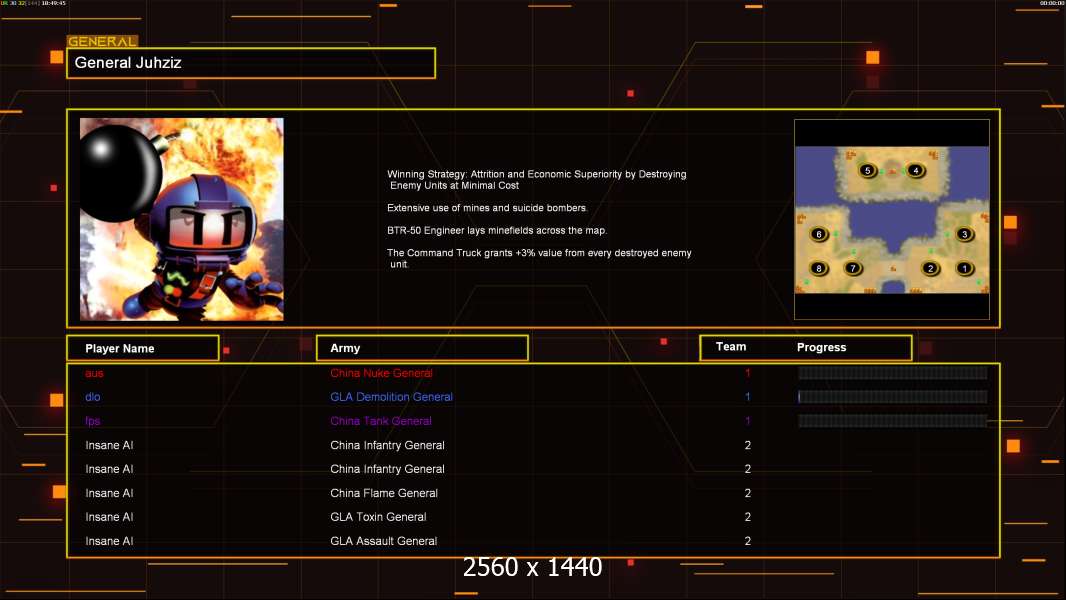The width and height of the screenshot is (1066, 600).
Task: Click GLA Demolition General army entry
Action: (x=392, y=397)
